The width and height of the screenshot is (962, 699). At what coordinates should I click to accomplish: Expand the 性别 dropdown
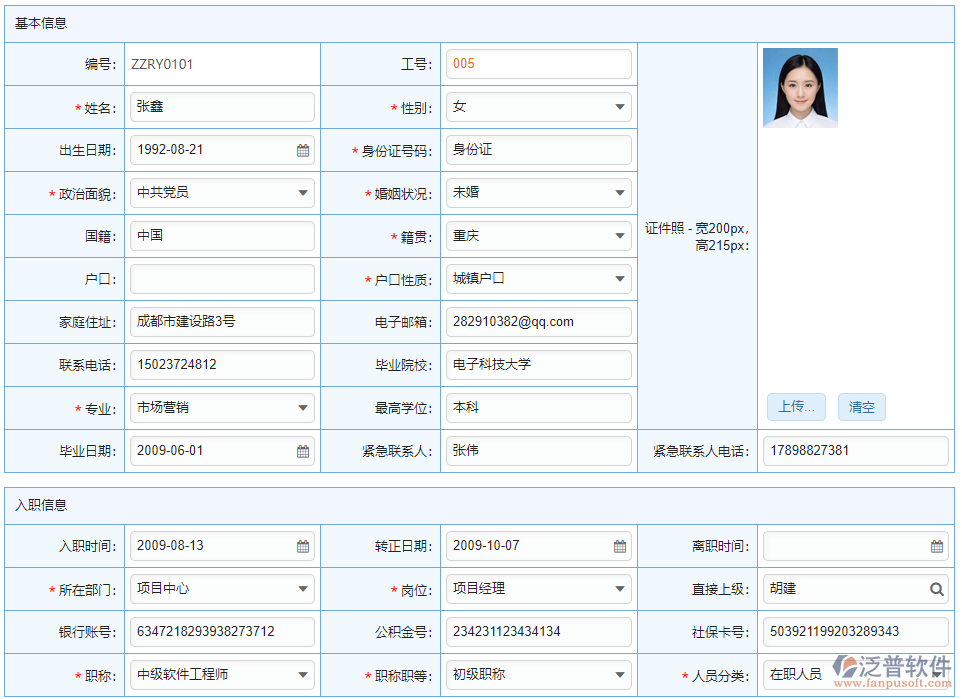tap(620, 107)
